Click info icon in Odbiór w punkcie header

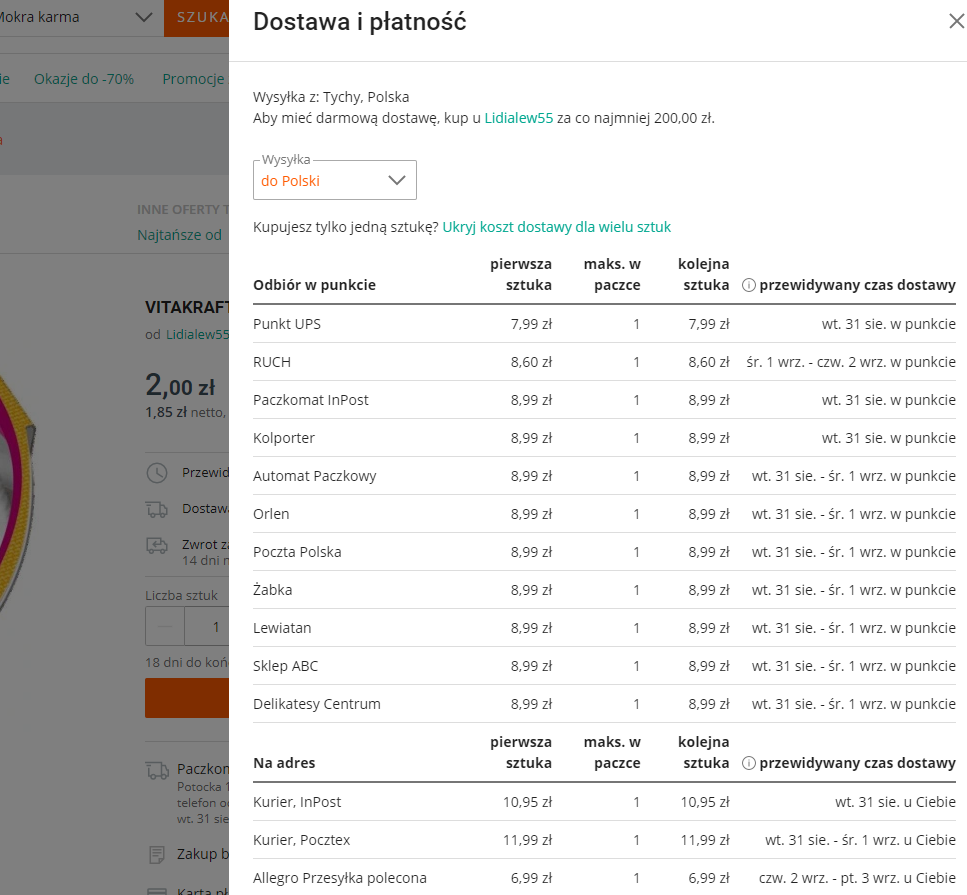(x=748, y=285)
